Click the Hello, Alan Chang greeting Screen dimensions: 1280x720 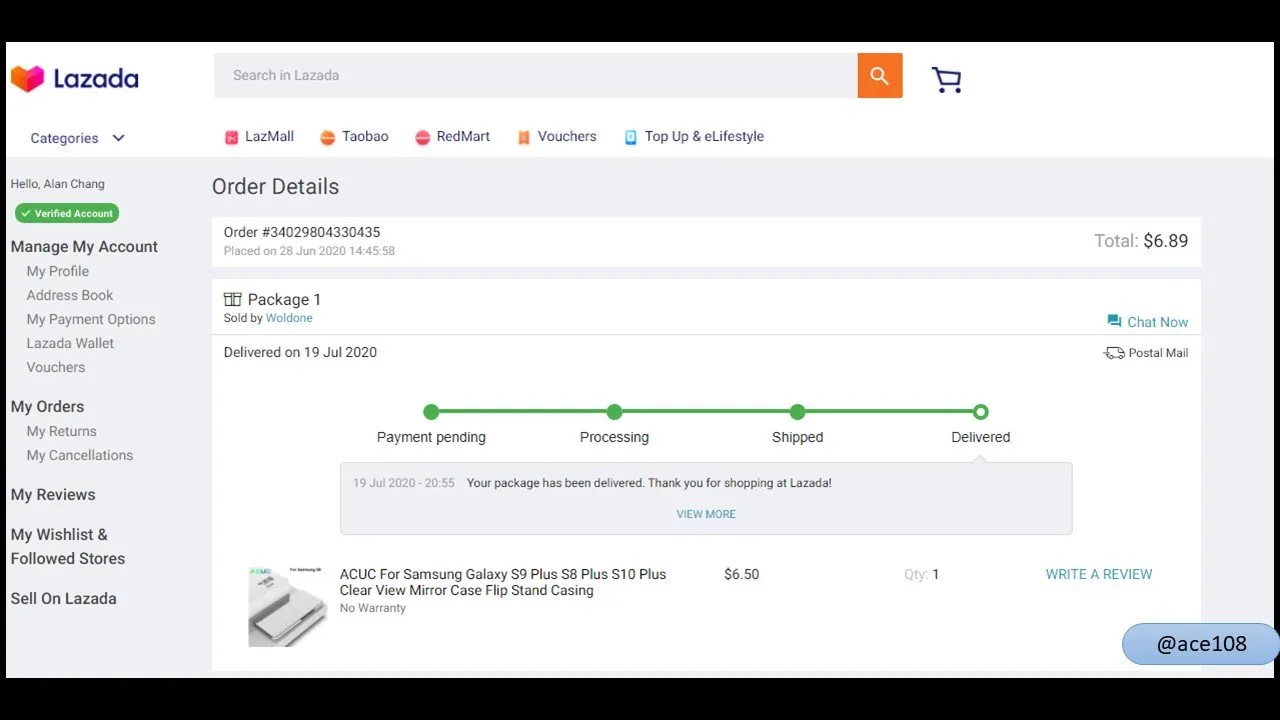tap(58, 184)
